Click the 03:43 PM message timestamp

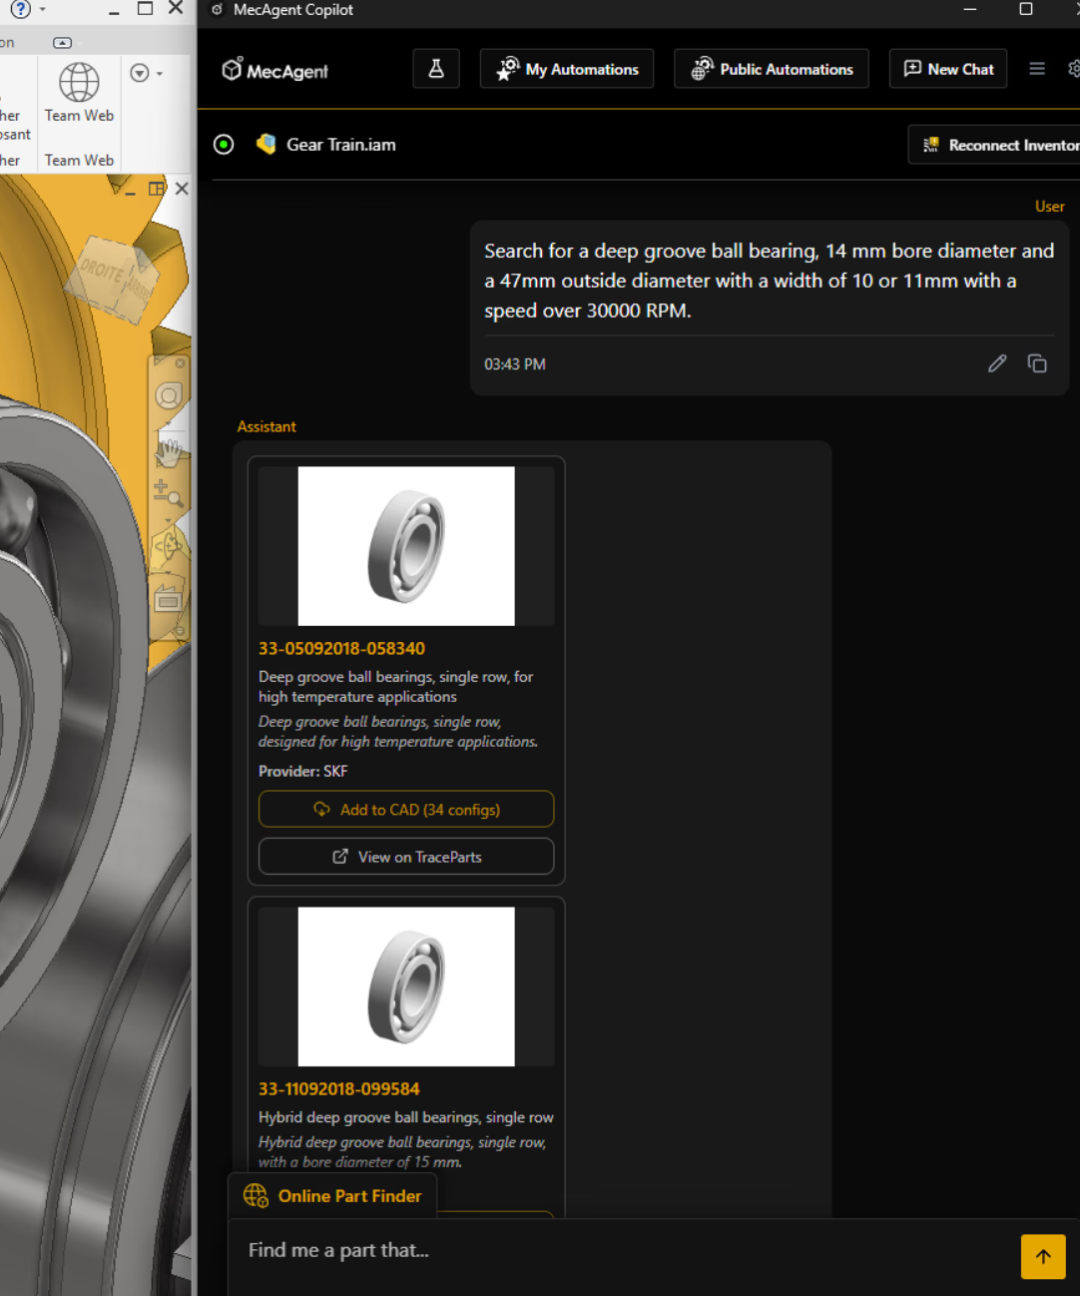coord(515,365)
